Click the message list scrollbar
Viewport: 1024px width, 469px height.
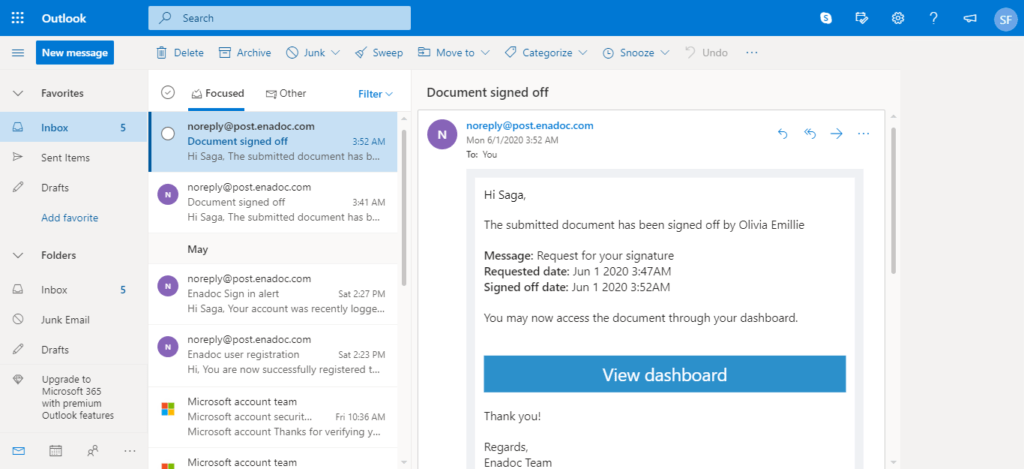[x=404, y=208]
